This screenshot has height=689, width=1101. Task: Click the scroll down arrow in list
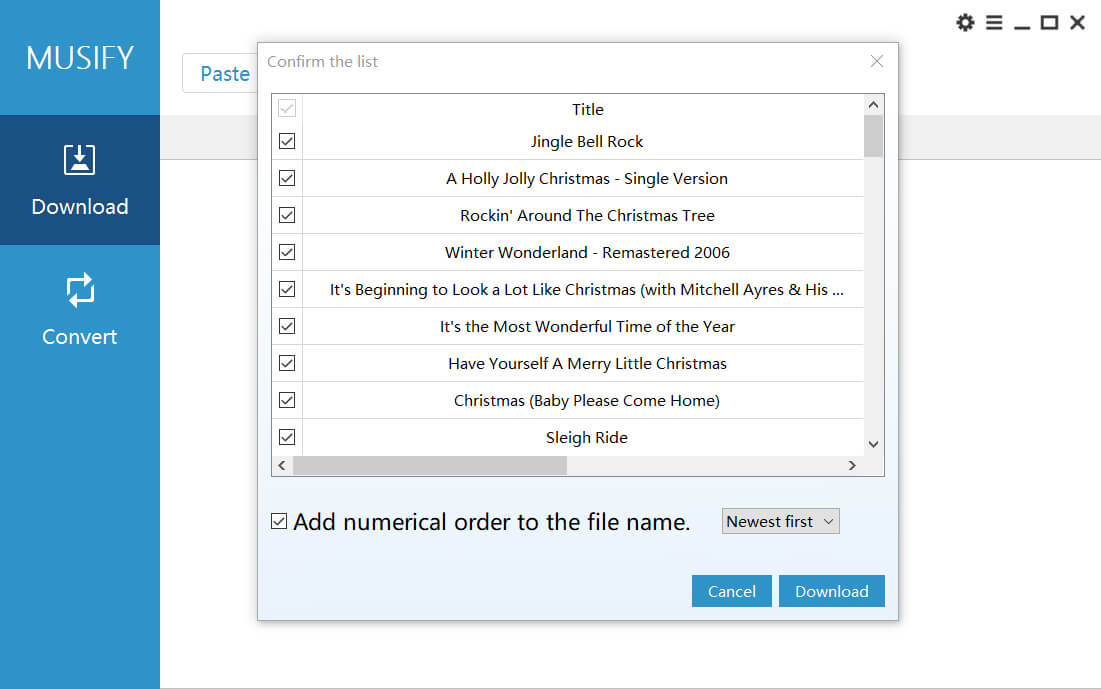click(x=873, y=444)
